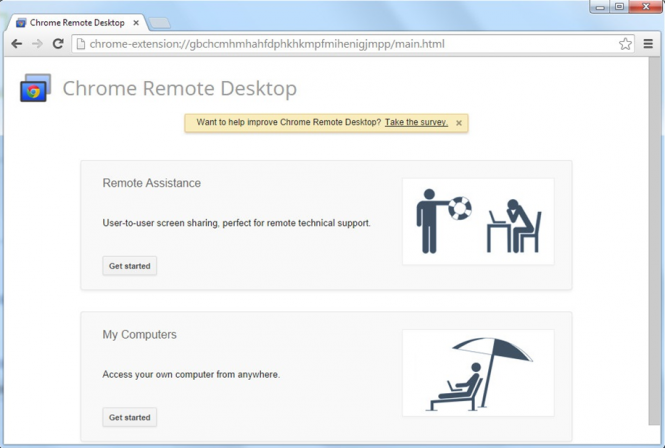Bookmark this page with the star icon
Image resolution: width=665 pixels, height=448 pixels.
pyautogui.click(x=625, y=44)
